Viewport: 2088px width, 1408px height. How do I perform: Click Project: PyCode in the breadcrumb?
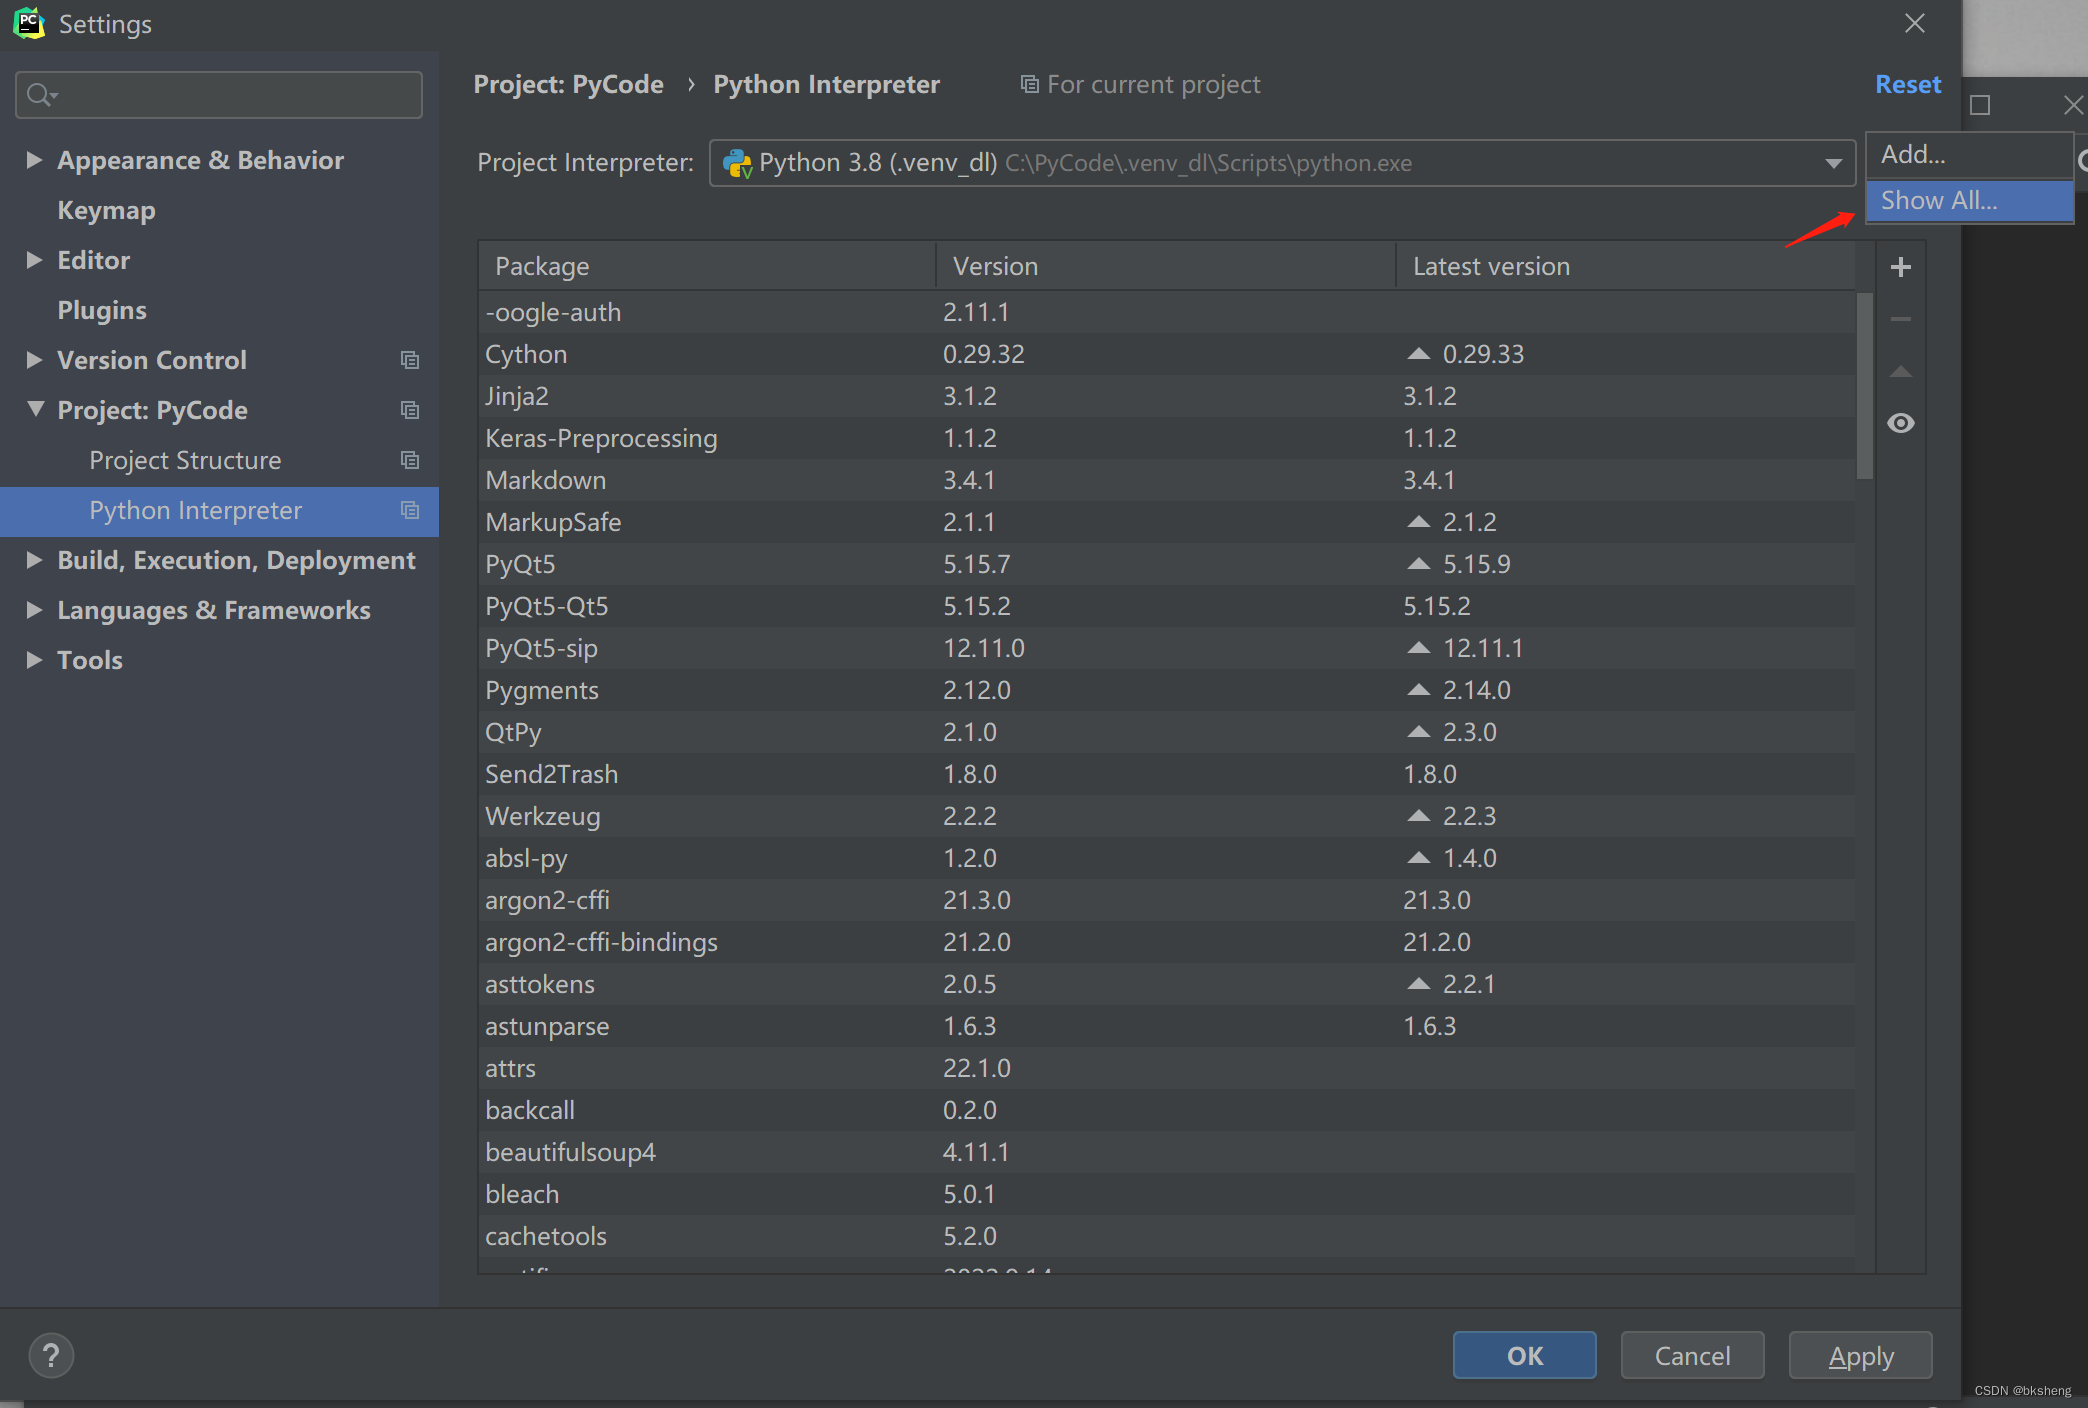(568, 84)
